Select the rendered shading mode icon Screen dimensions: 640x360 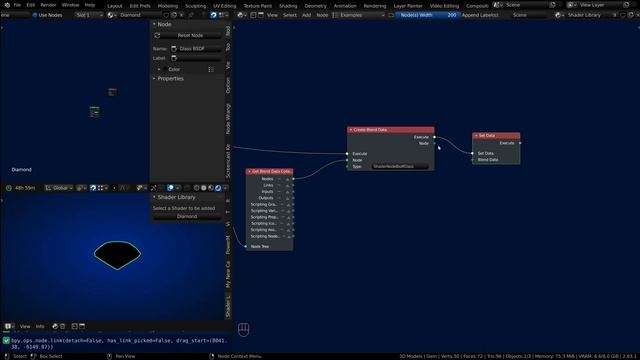(x=218, y=188)
